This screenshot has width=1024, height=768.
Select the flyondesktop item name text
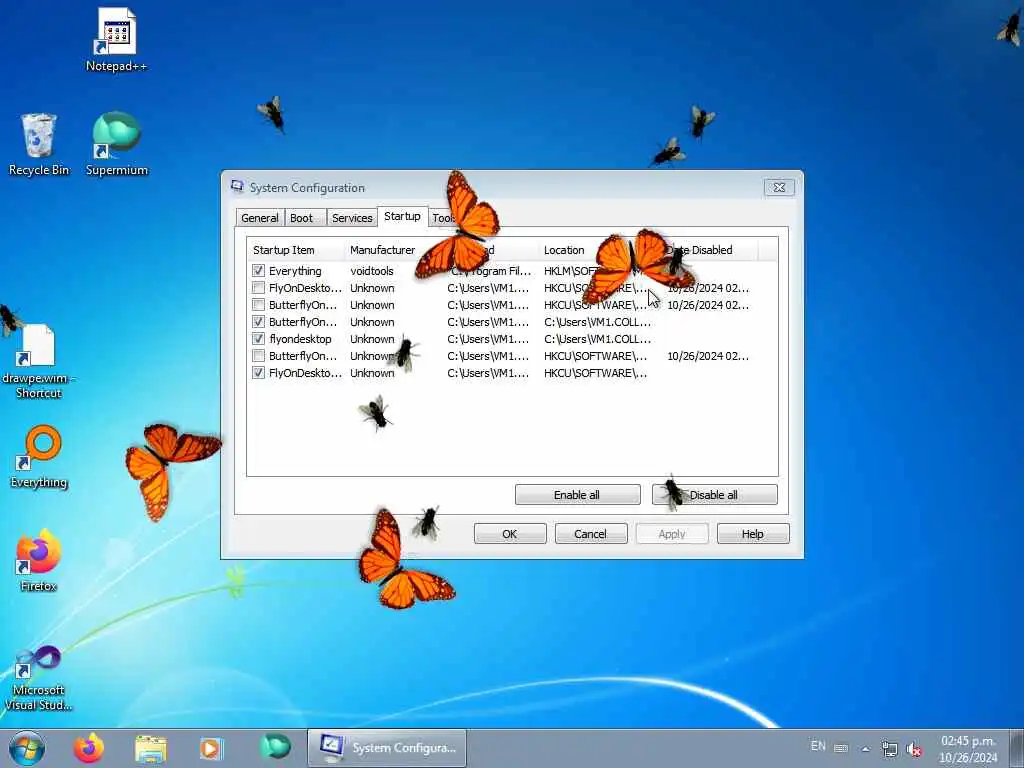[x=300, y=339]
